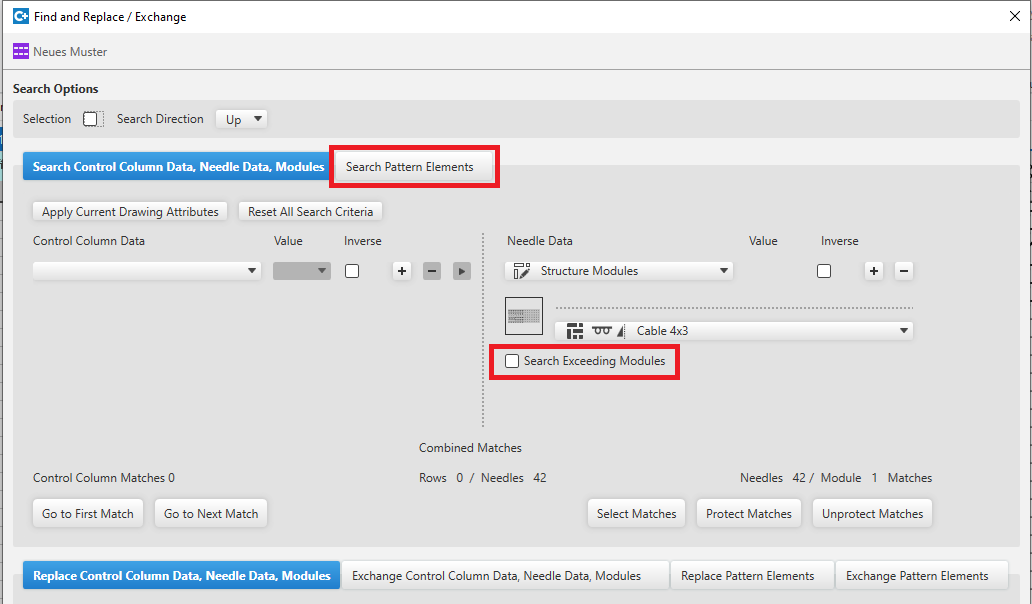Click Reset All Search Criteria button

coord(310,212)
